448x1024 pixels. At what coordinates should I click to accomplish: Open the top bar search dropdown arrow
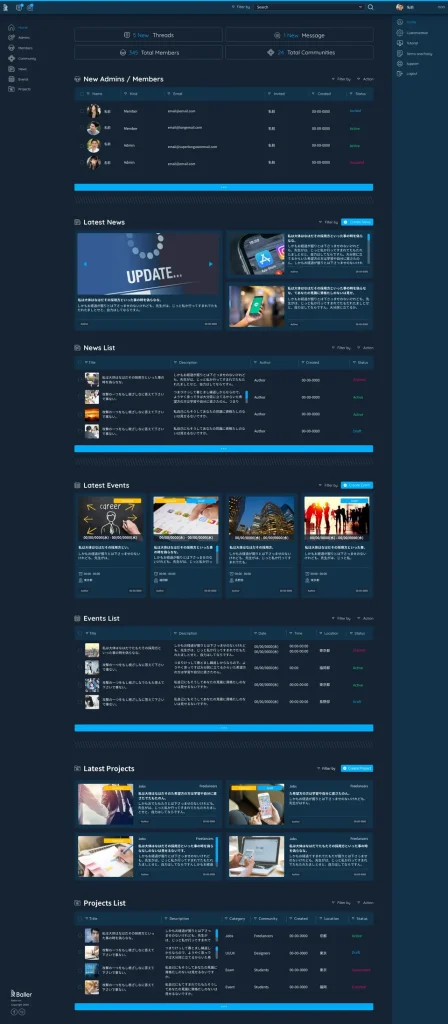[361, 7]
